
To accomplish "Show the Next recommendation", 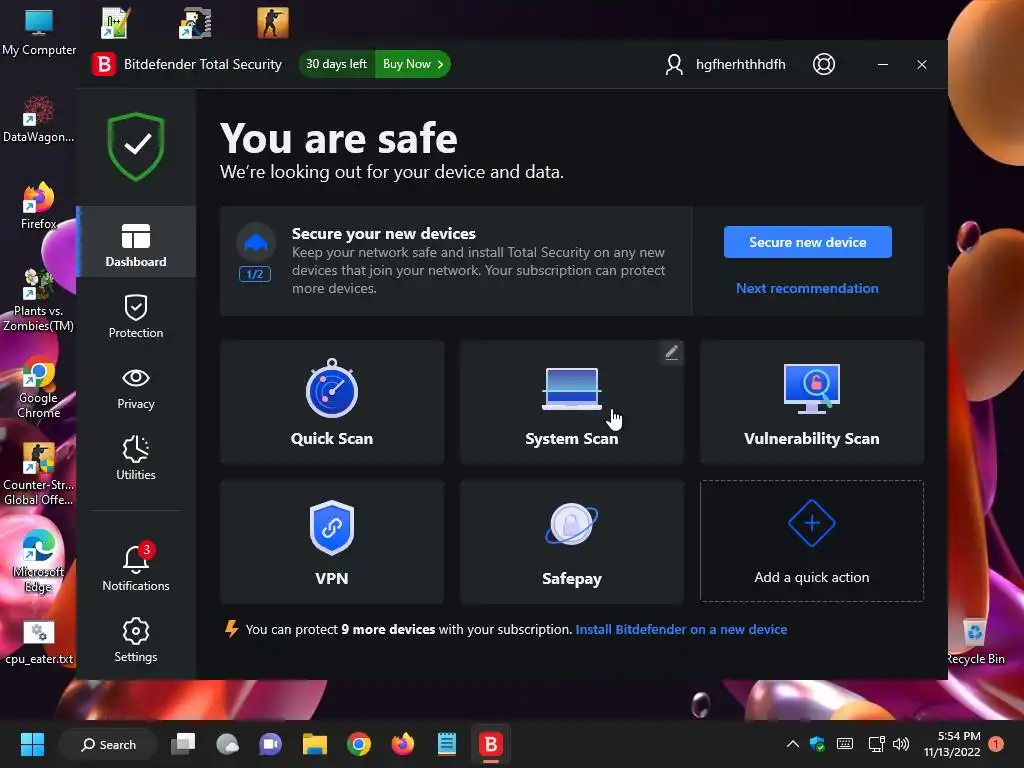I will [x=807, y=288].
